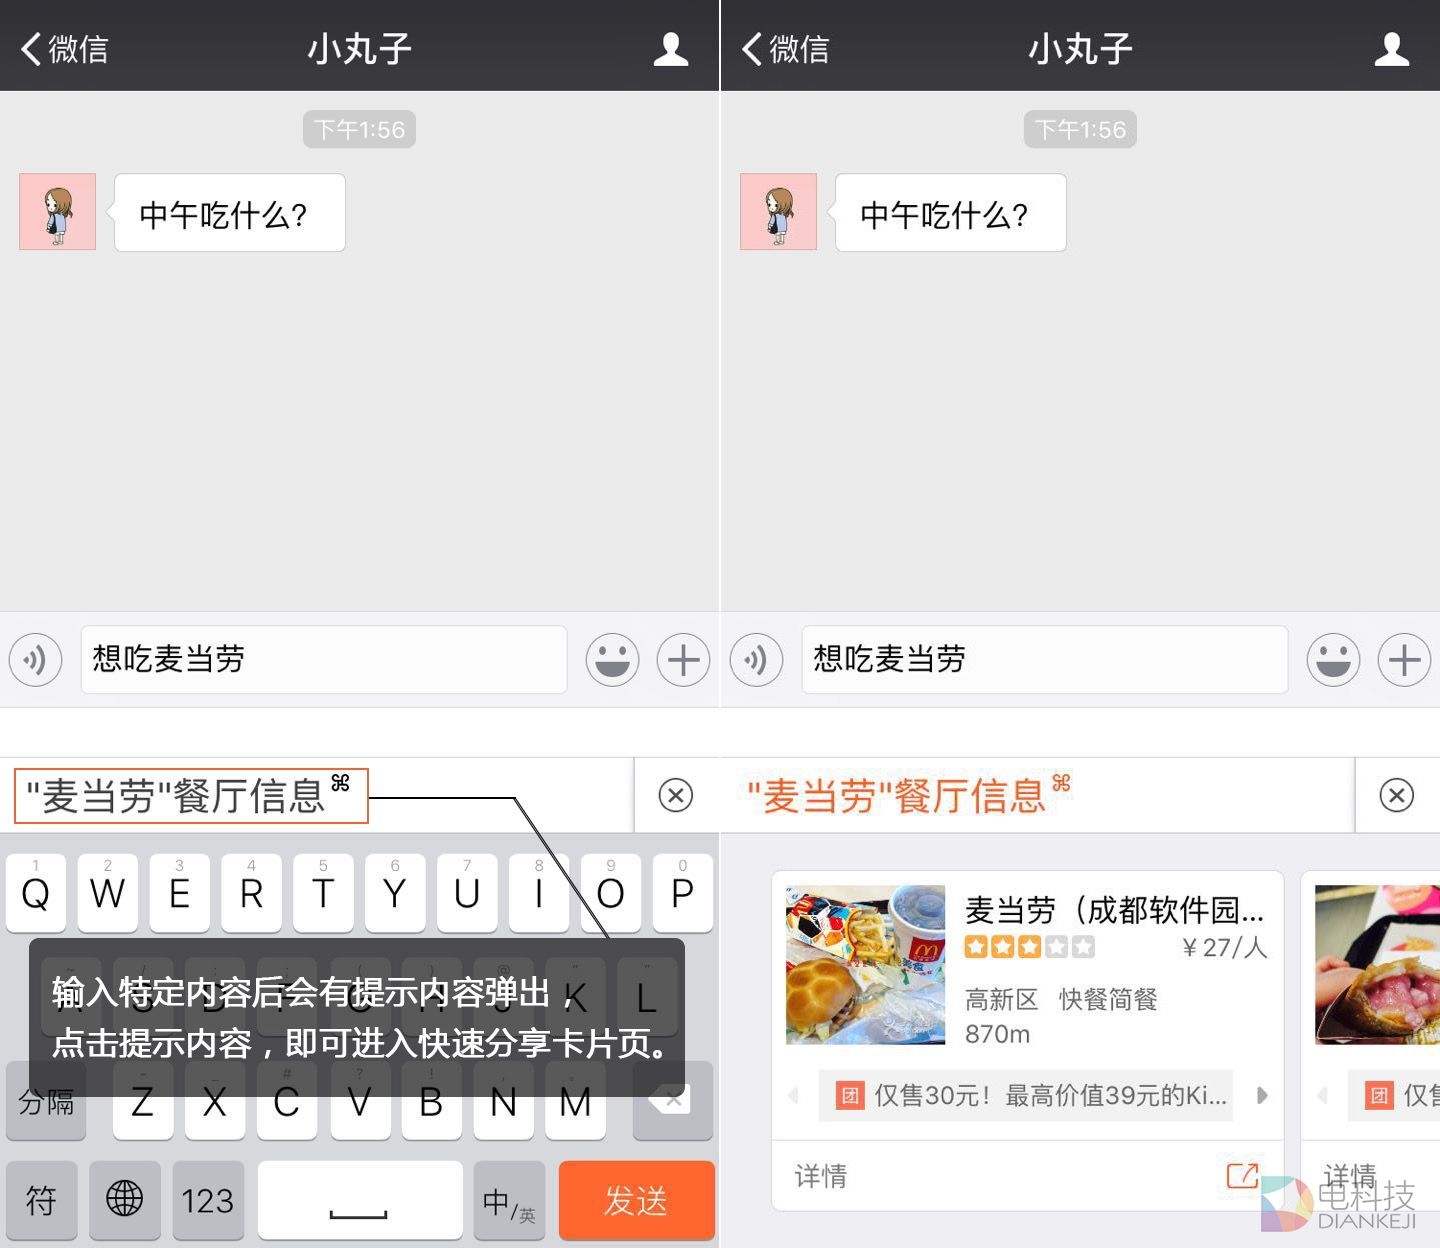Screen dimensions: 1440x1248
Task: Go back to 微信 in left chat
Action: click(x=65, y=49)
